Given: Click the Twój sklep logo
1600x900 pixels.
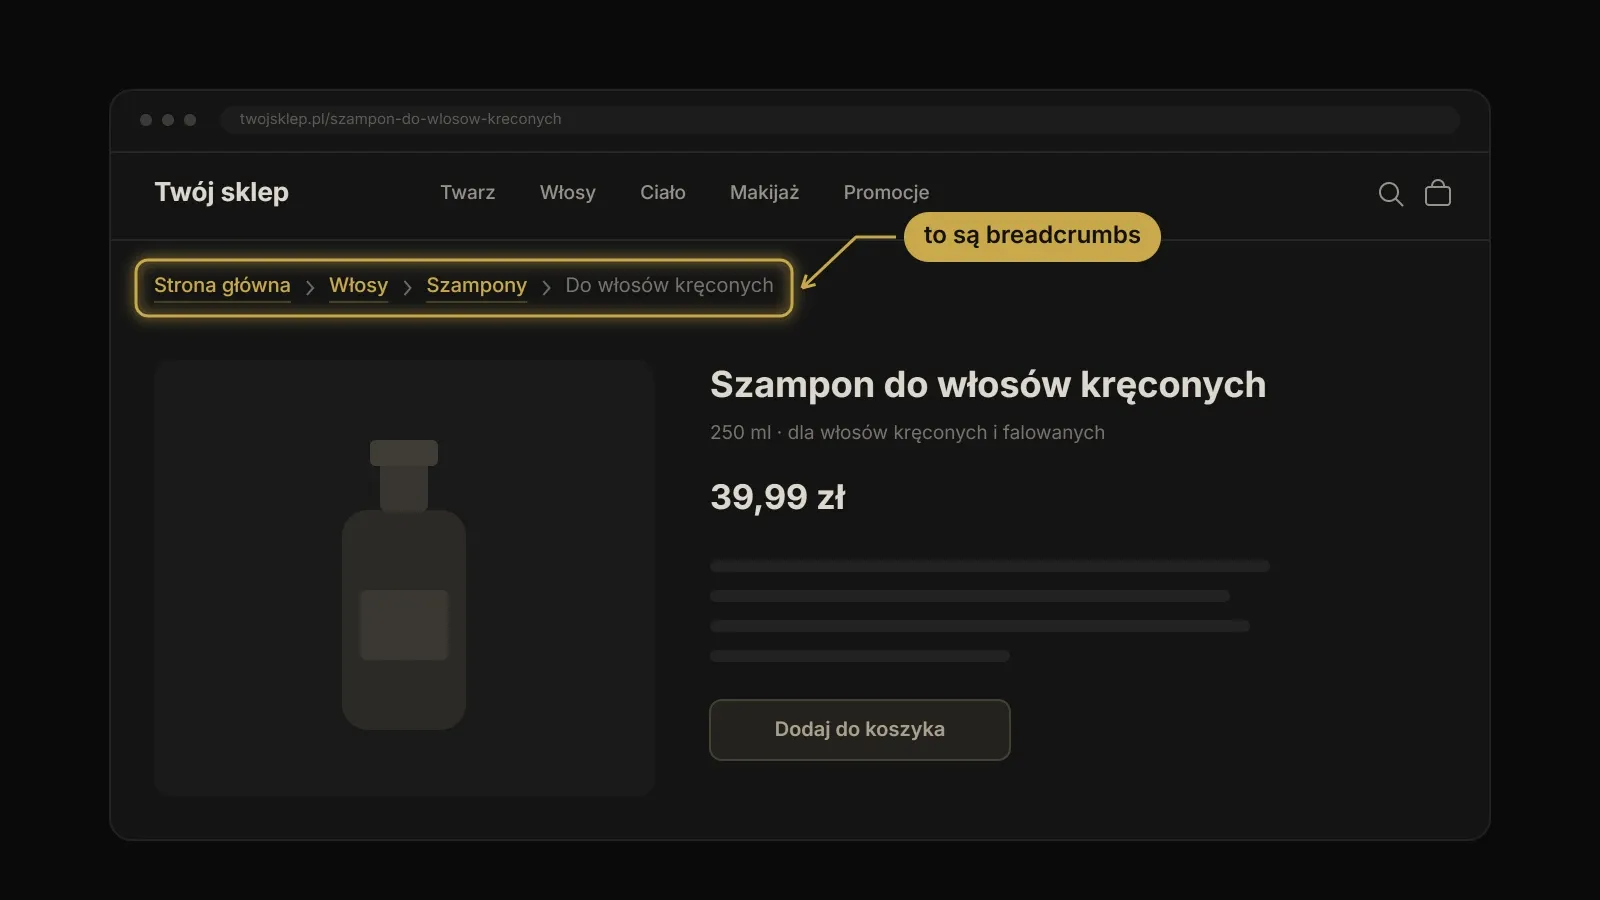Looking at the screenshot, I should (x=221, y=192).
